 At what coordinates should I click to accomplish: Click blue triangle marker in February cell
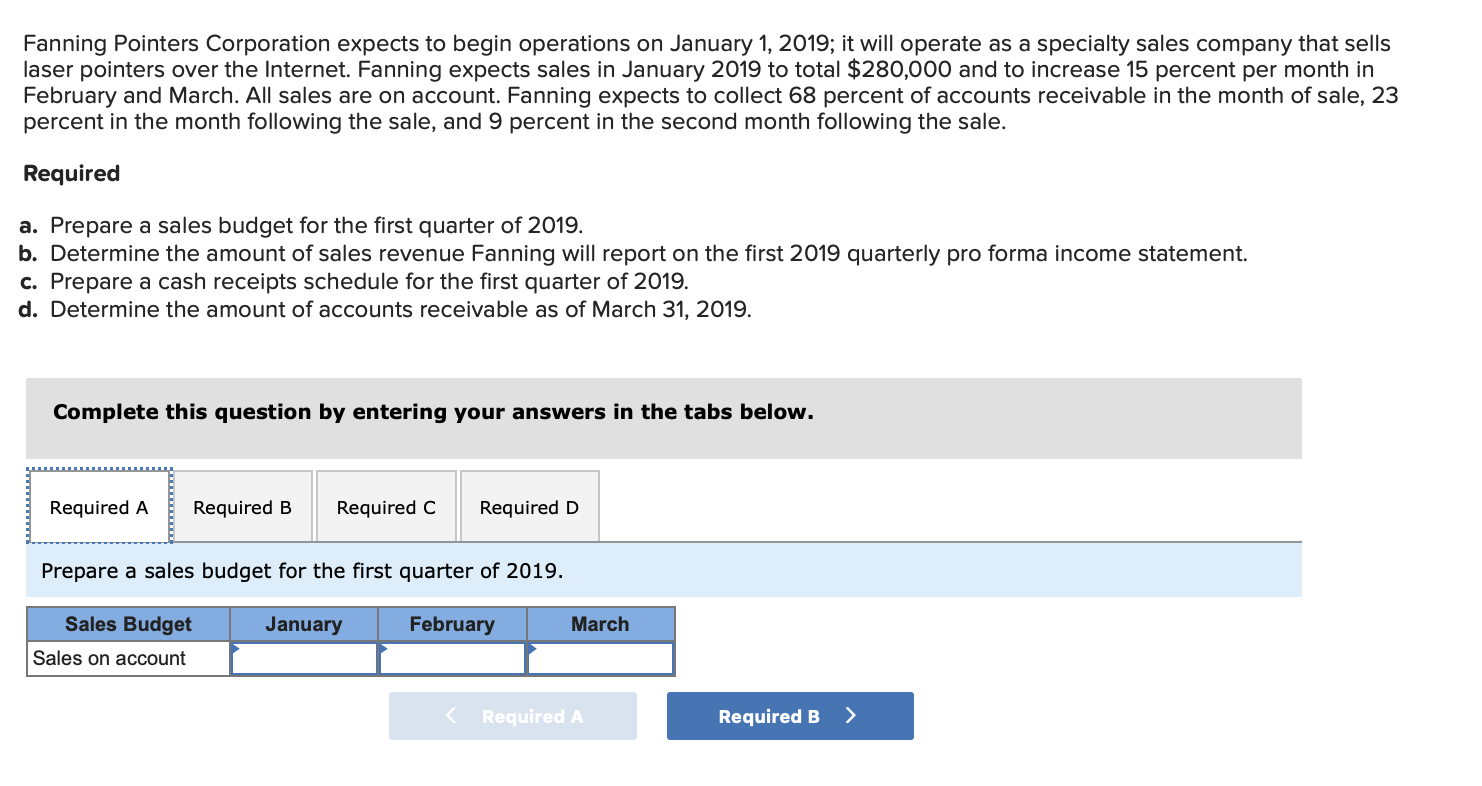(x=383, y=648)
